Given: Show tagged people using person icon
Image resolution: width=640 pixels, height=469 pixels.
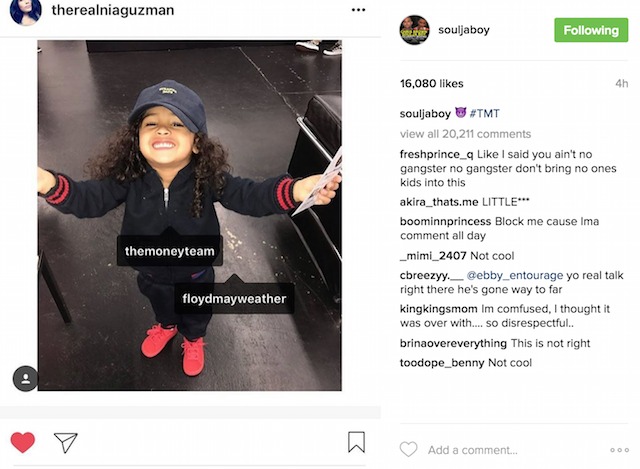Looking at the screenshot, I should pos(25,378).
